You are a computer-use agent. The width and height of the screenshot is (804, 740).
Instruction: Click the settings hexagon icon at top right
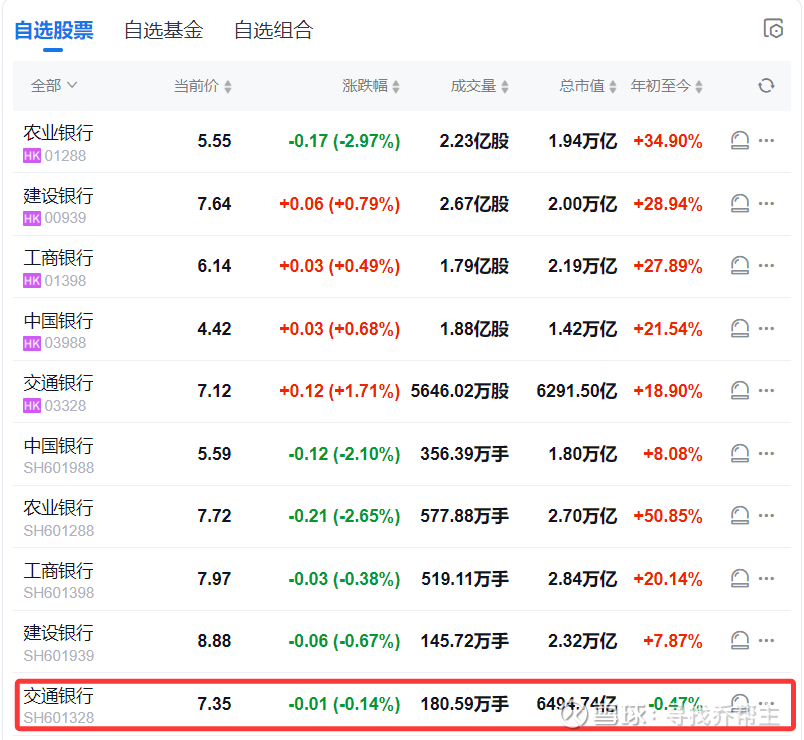tap(773, 29)
